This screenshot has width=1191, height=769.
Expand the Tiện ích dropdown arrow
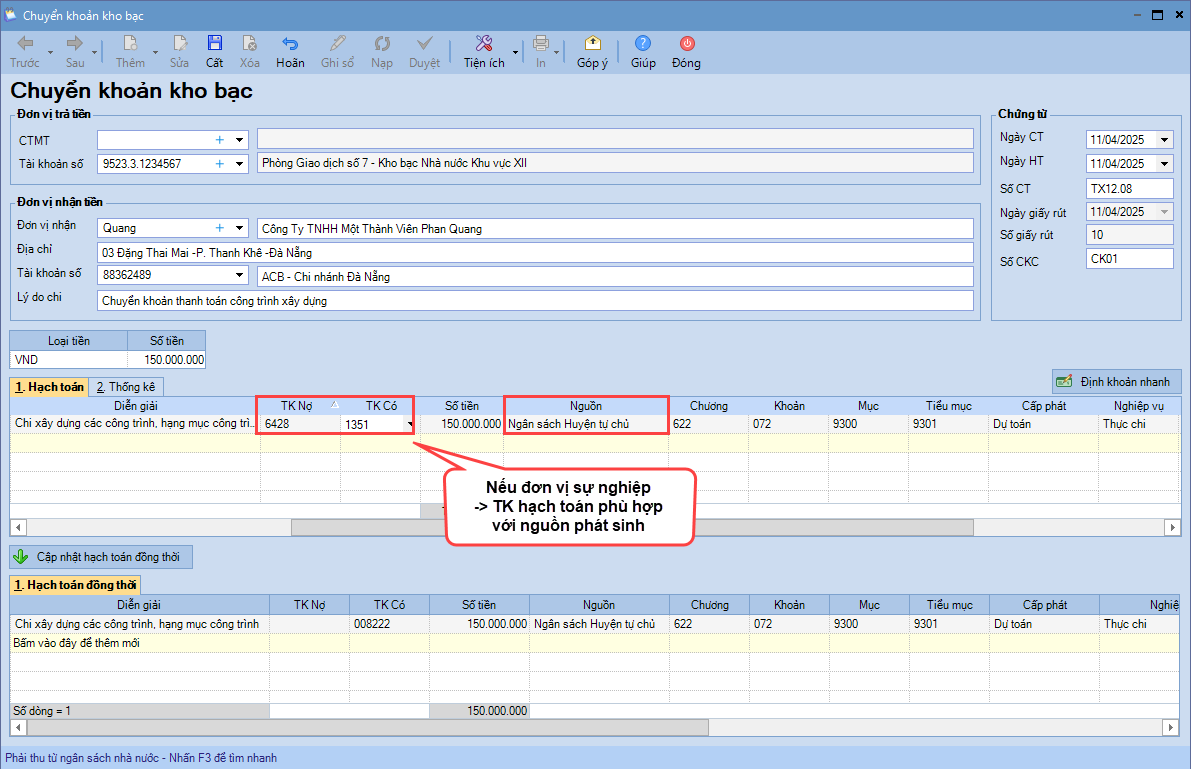point(515,53)
